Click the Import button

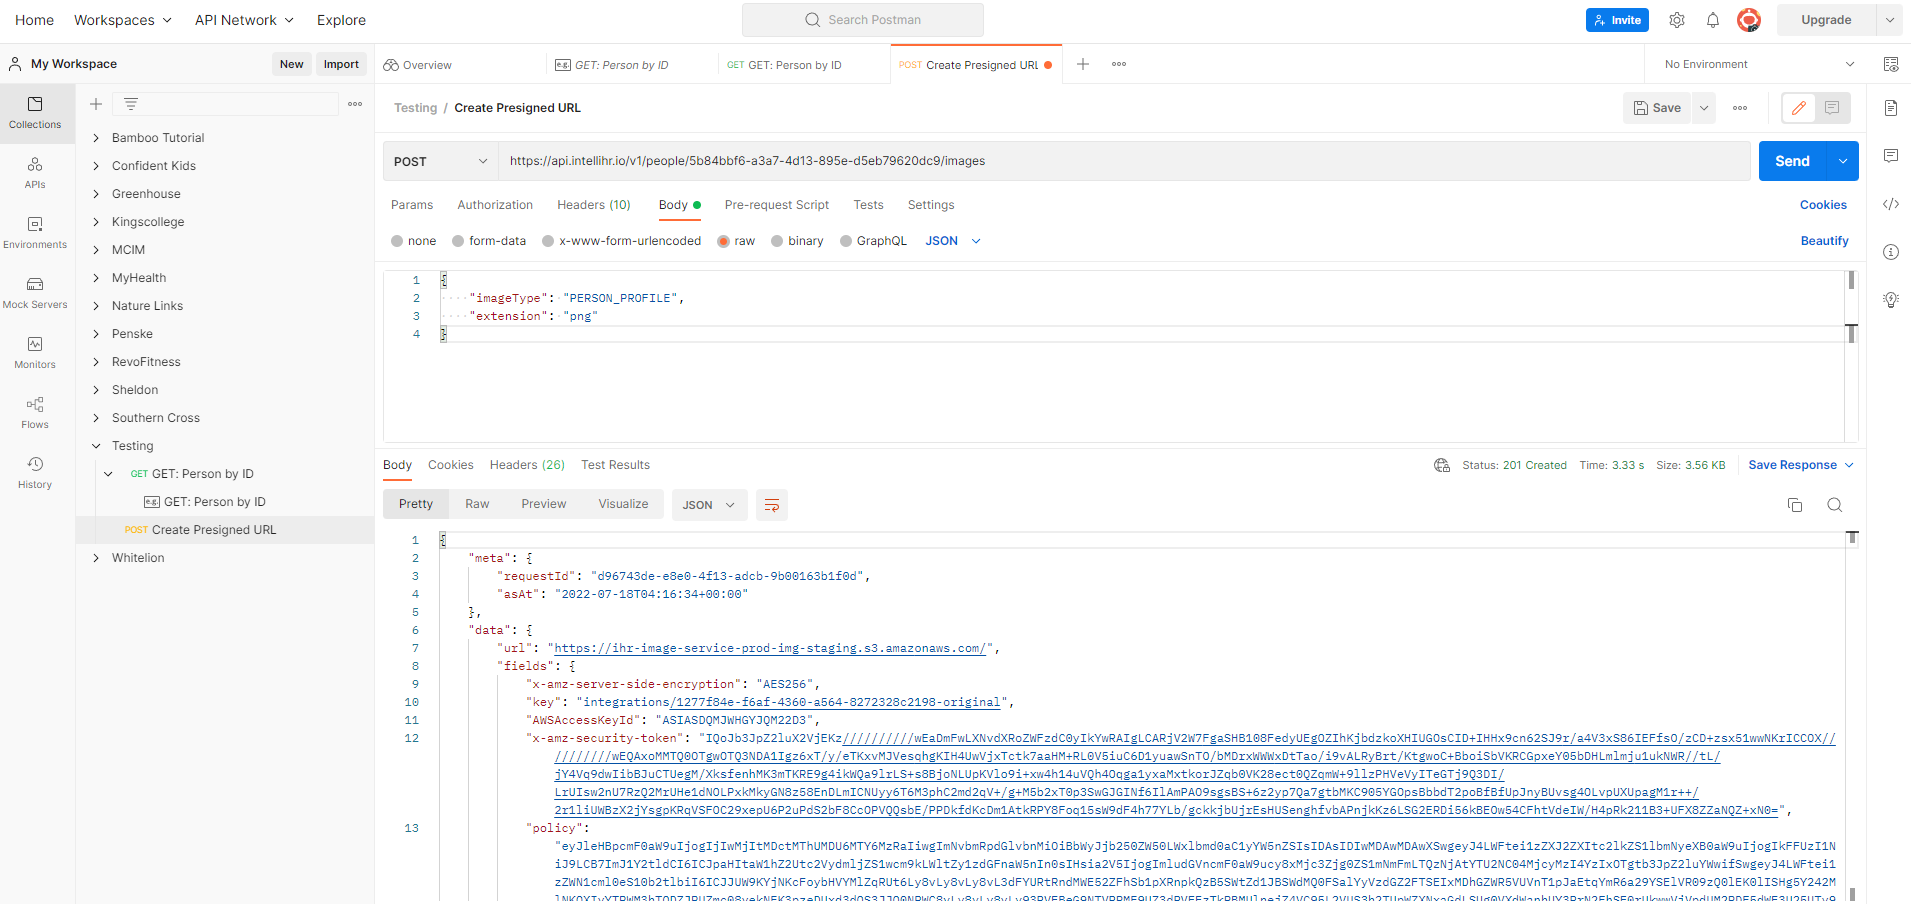tap(341, 64)
